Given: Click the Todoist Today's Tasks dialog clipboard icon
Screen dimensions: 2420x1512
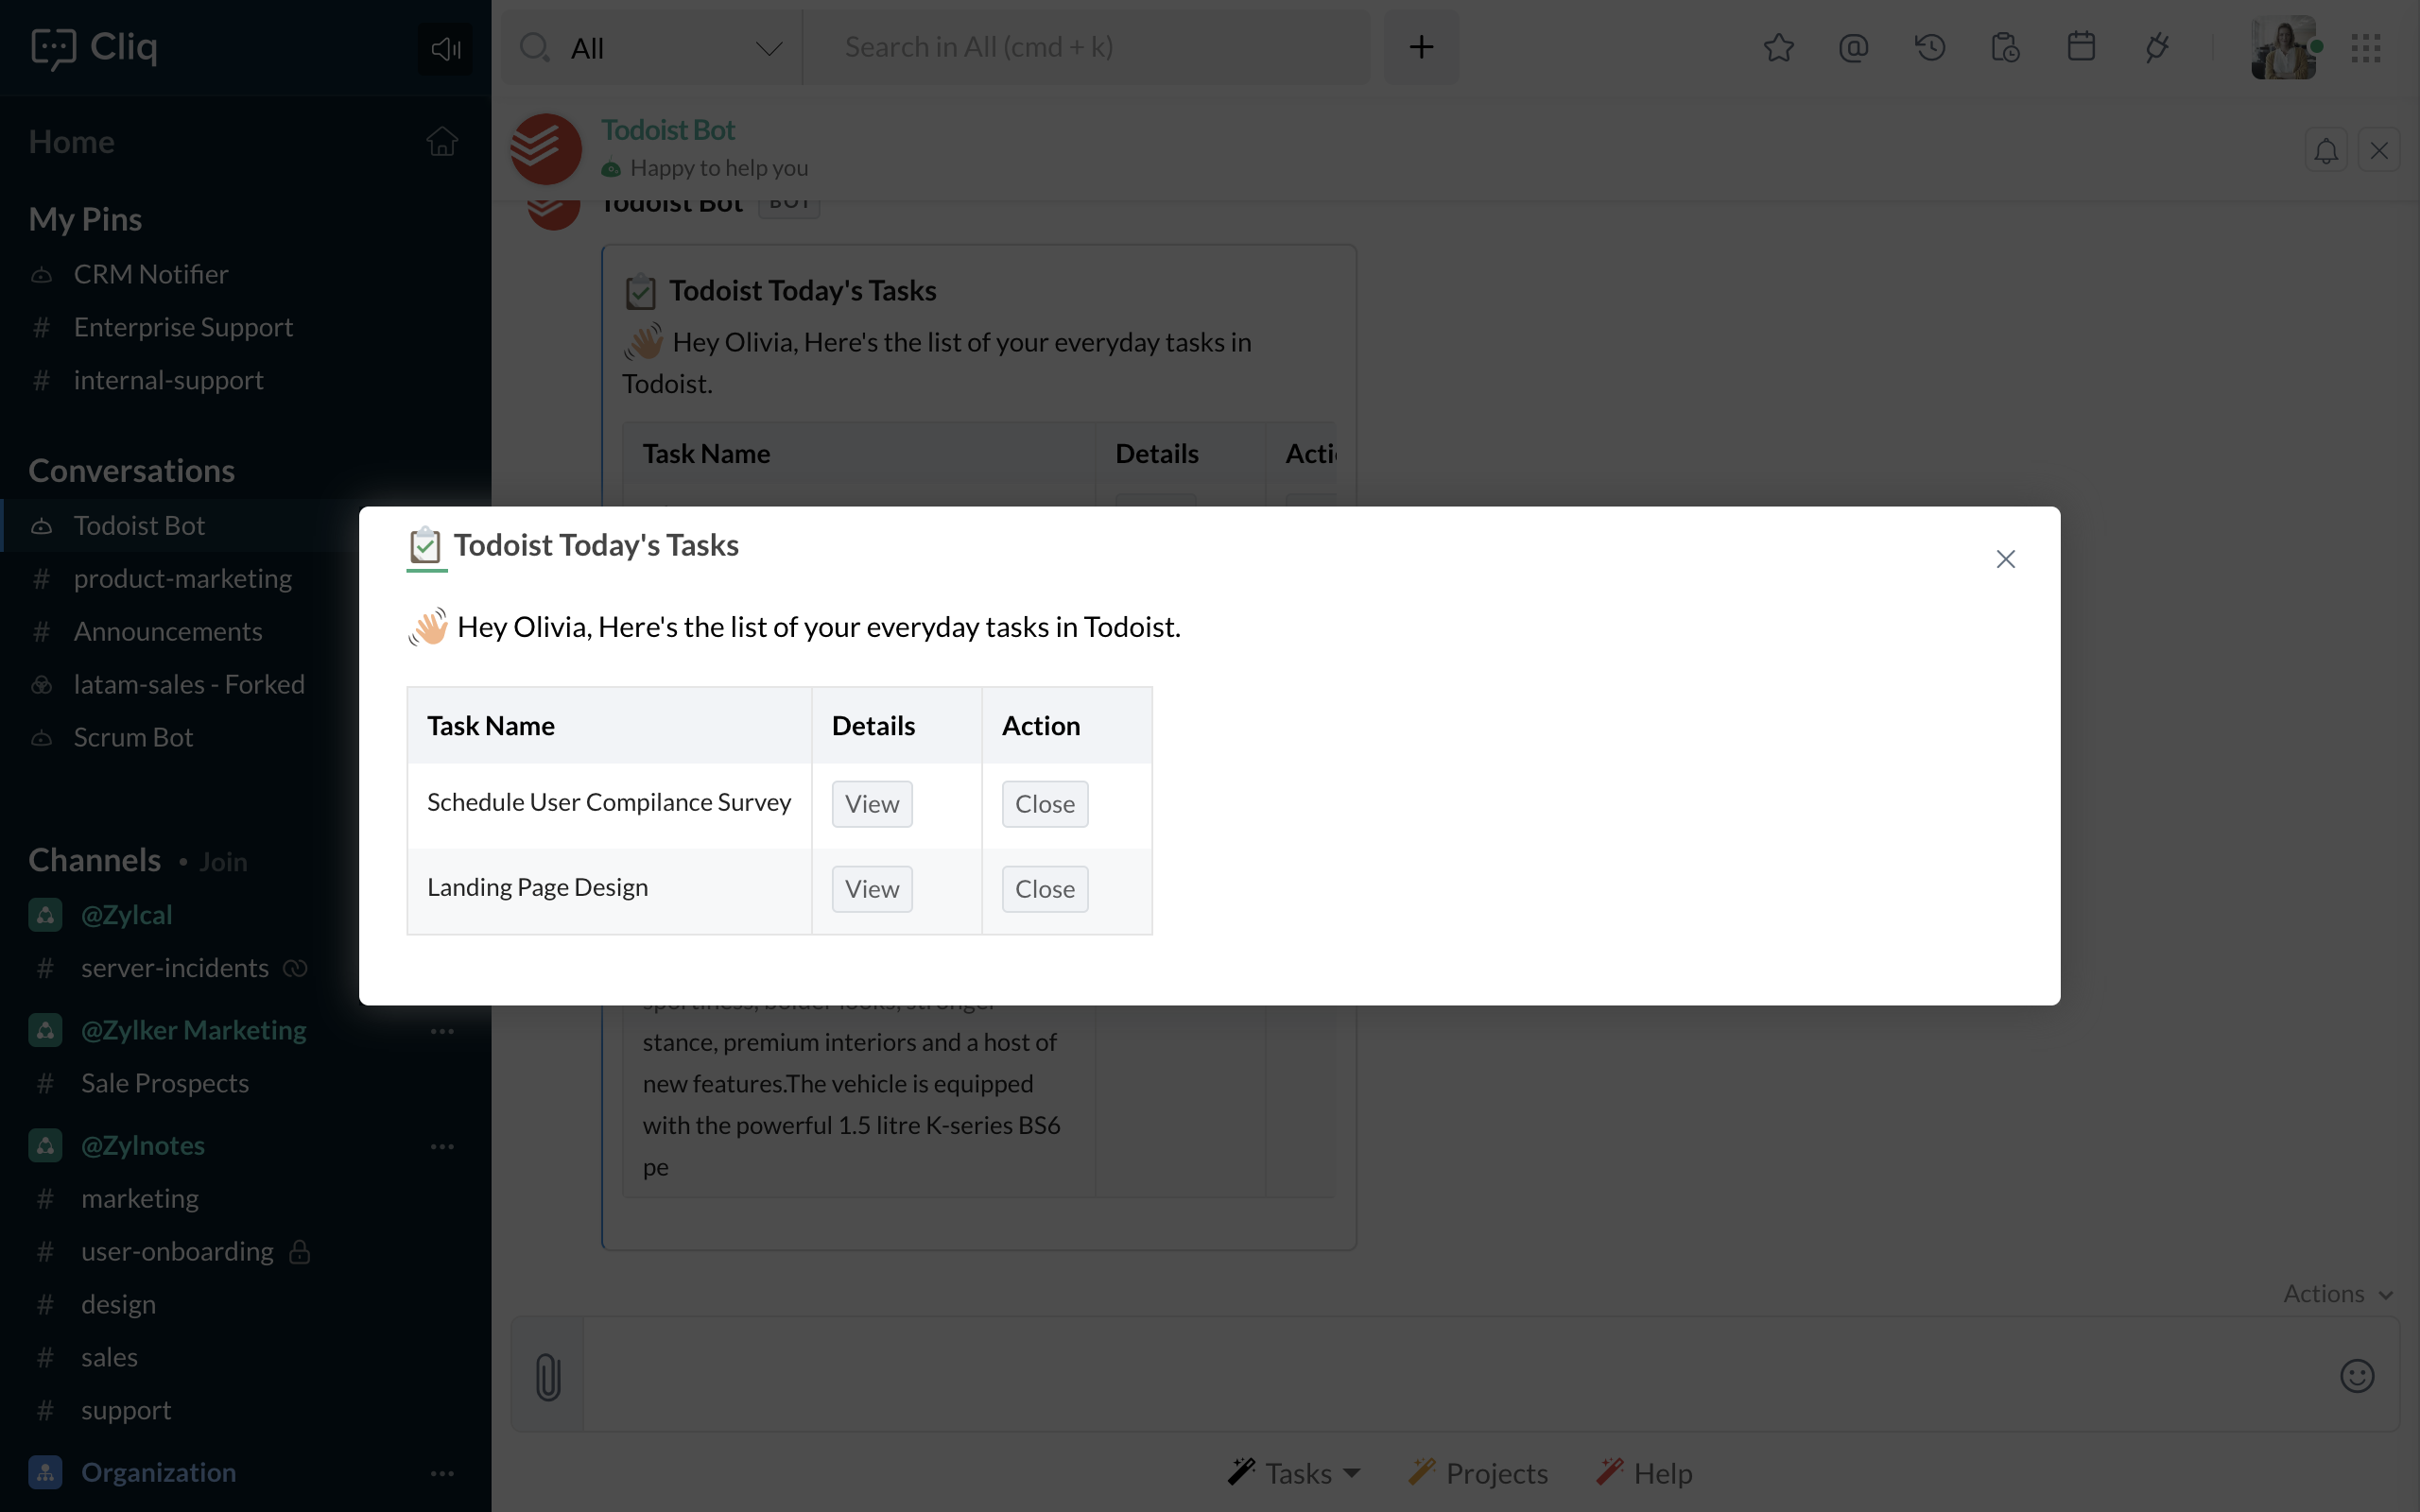Looking at the screenshot, I should tap(425, 546).
